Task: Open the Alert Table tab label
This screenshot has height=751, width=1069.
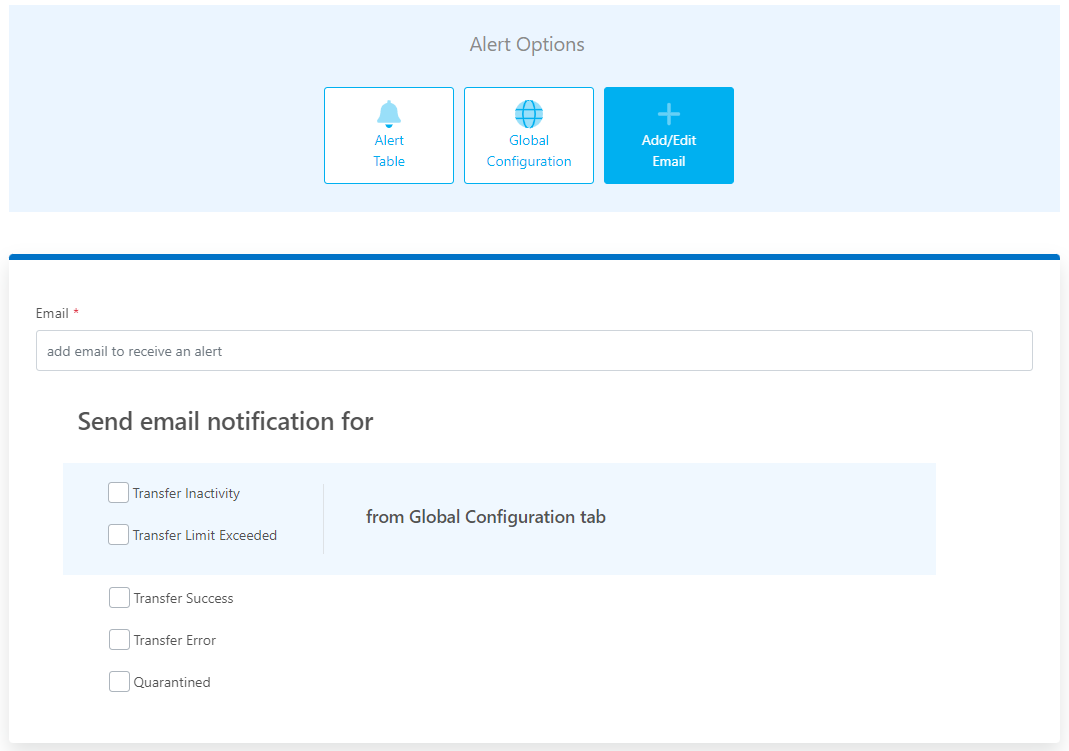Action: coord(389,151)
